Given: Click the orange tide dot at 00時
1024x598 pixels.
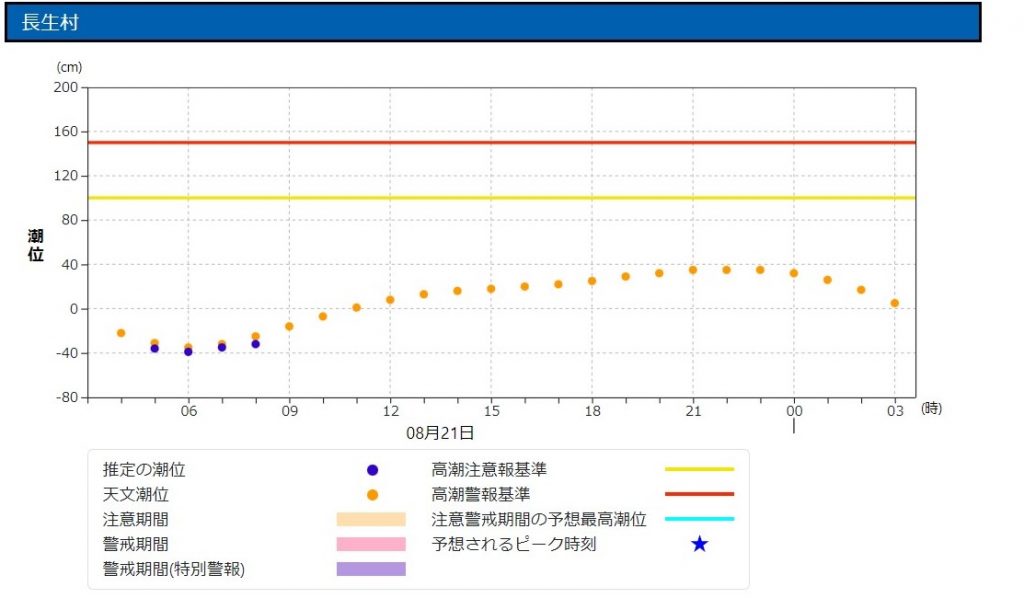Looking at the screenshot, I should tap(793, 274).
